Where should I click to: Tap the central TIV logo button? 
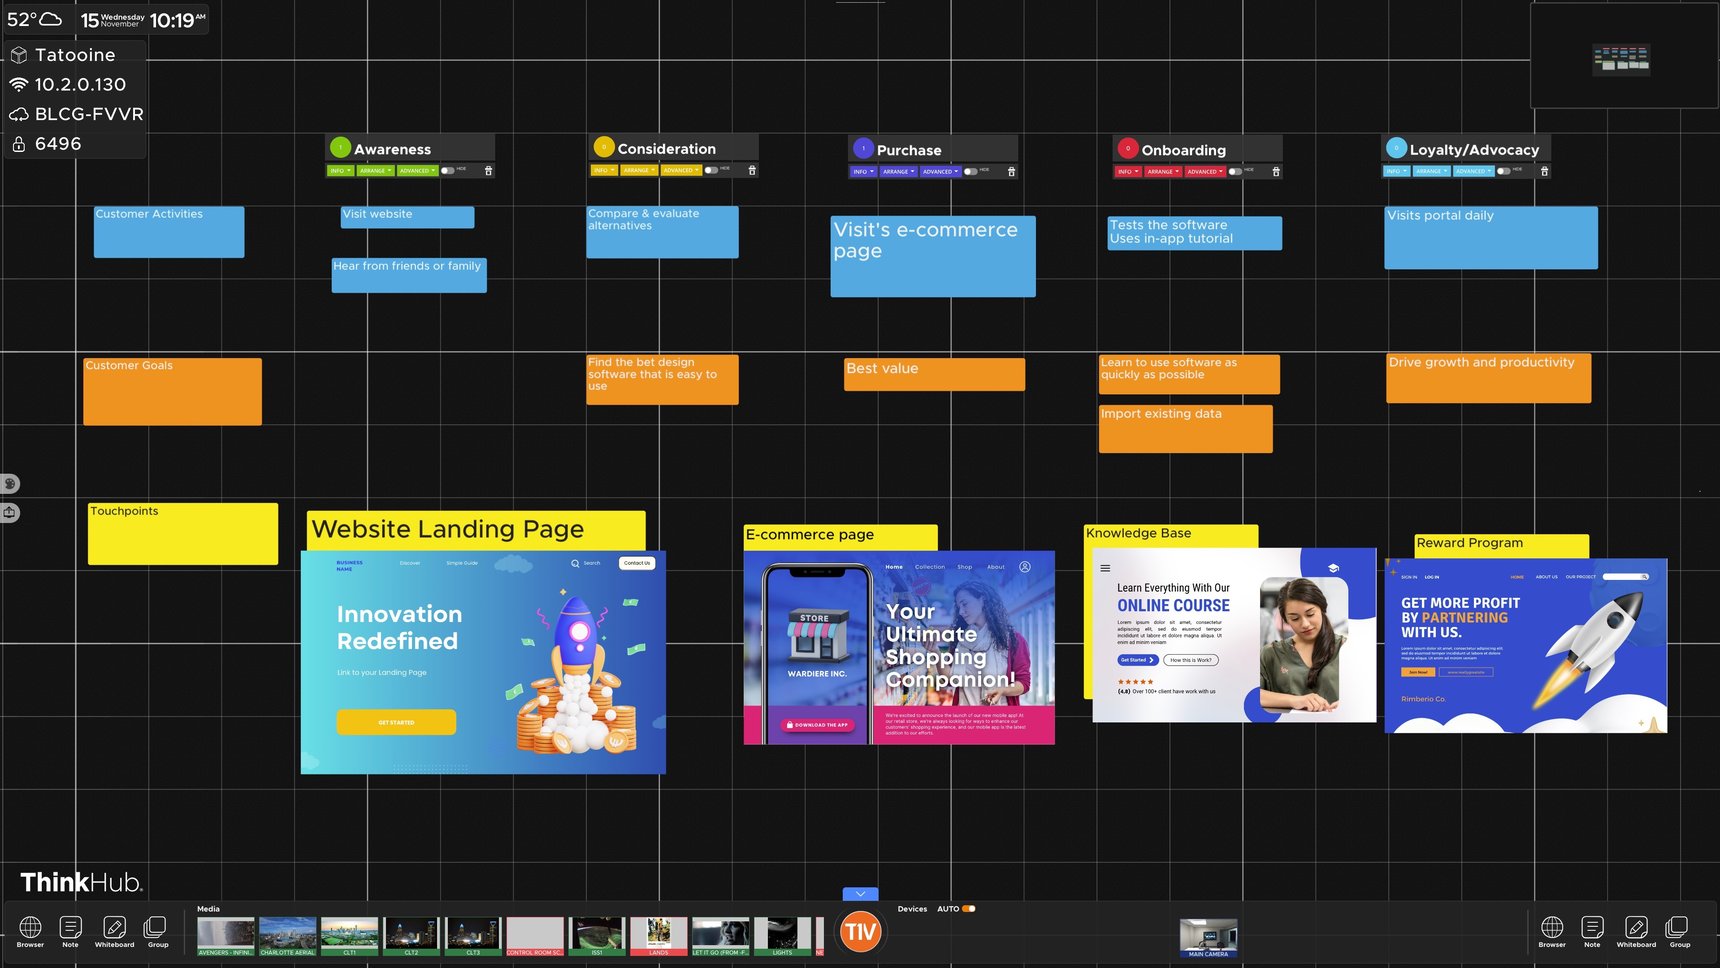[x=860, y=931]
